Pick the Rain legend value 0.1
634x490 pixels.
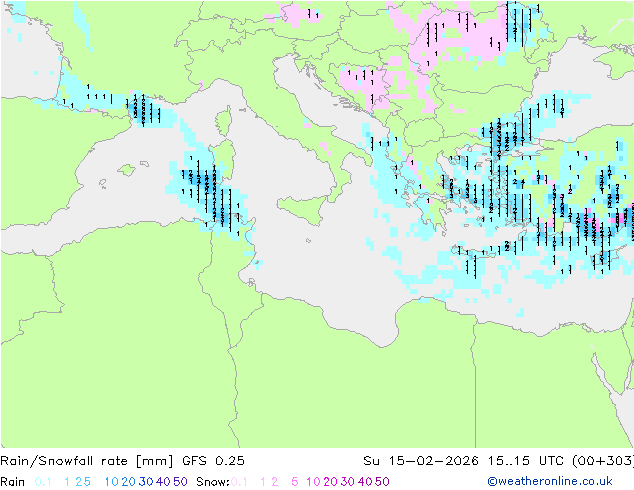[x=43, y=482]
